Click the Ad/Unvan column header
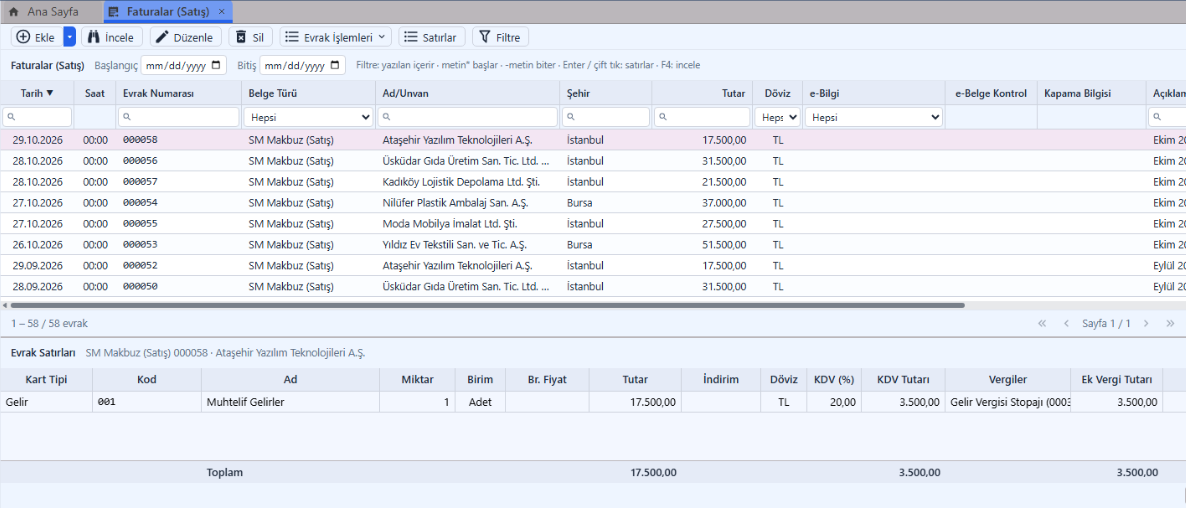Viewport: 1186px width, 508px height. (467, 93)
